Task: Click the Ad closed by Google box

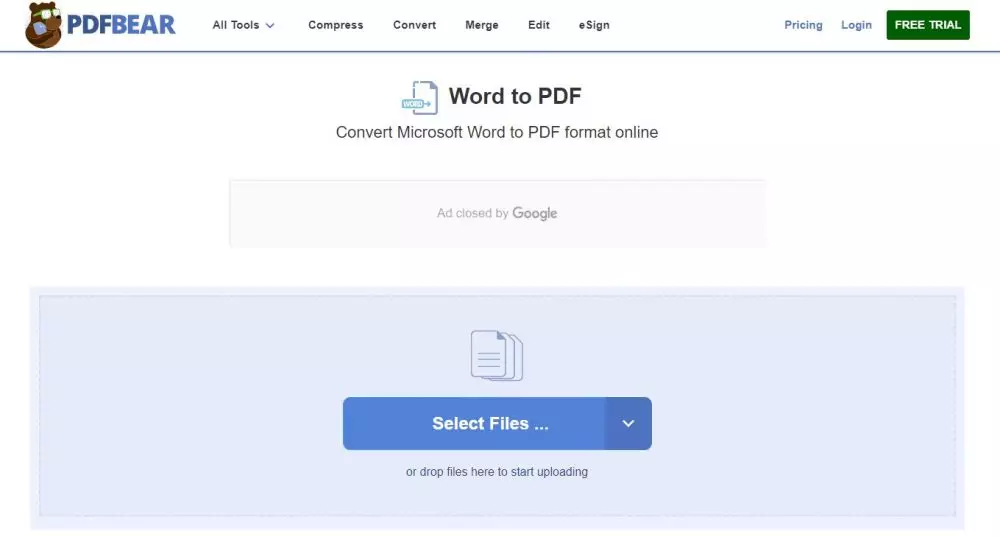Action: (x=497, y=213)
